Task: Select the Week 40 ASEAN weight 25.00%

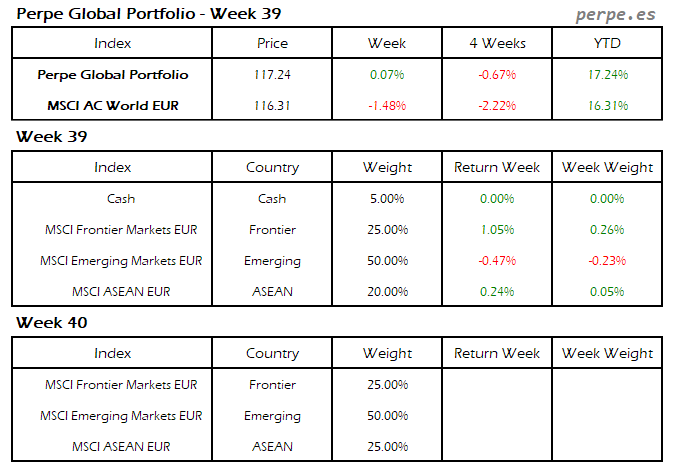Action: coord(387,446)
